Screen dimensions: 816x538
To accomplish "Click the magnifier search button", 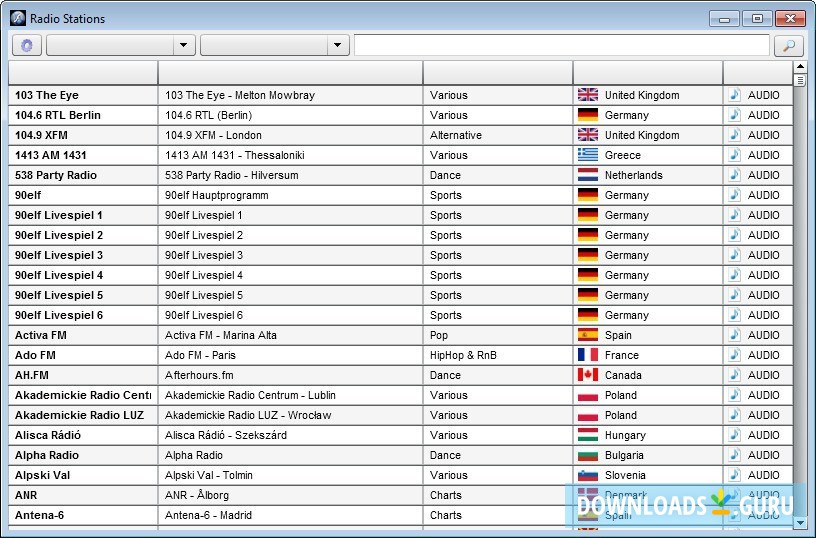I will tap(788, 45).
